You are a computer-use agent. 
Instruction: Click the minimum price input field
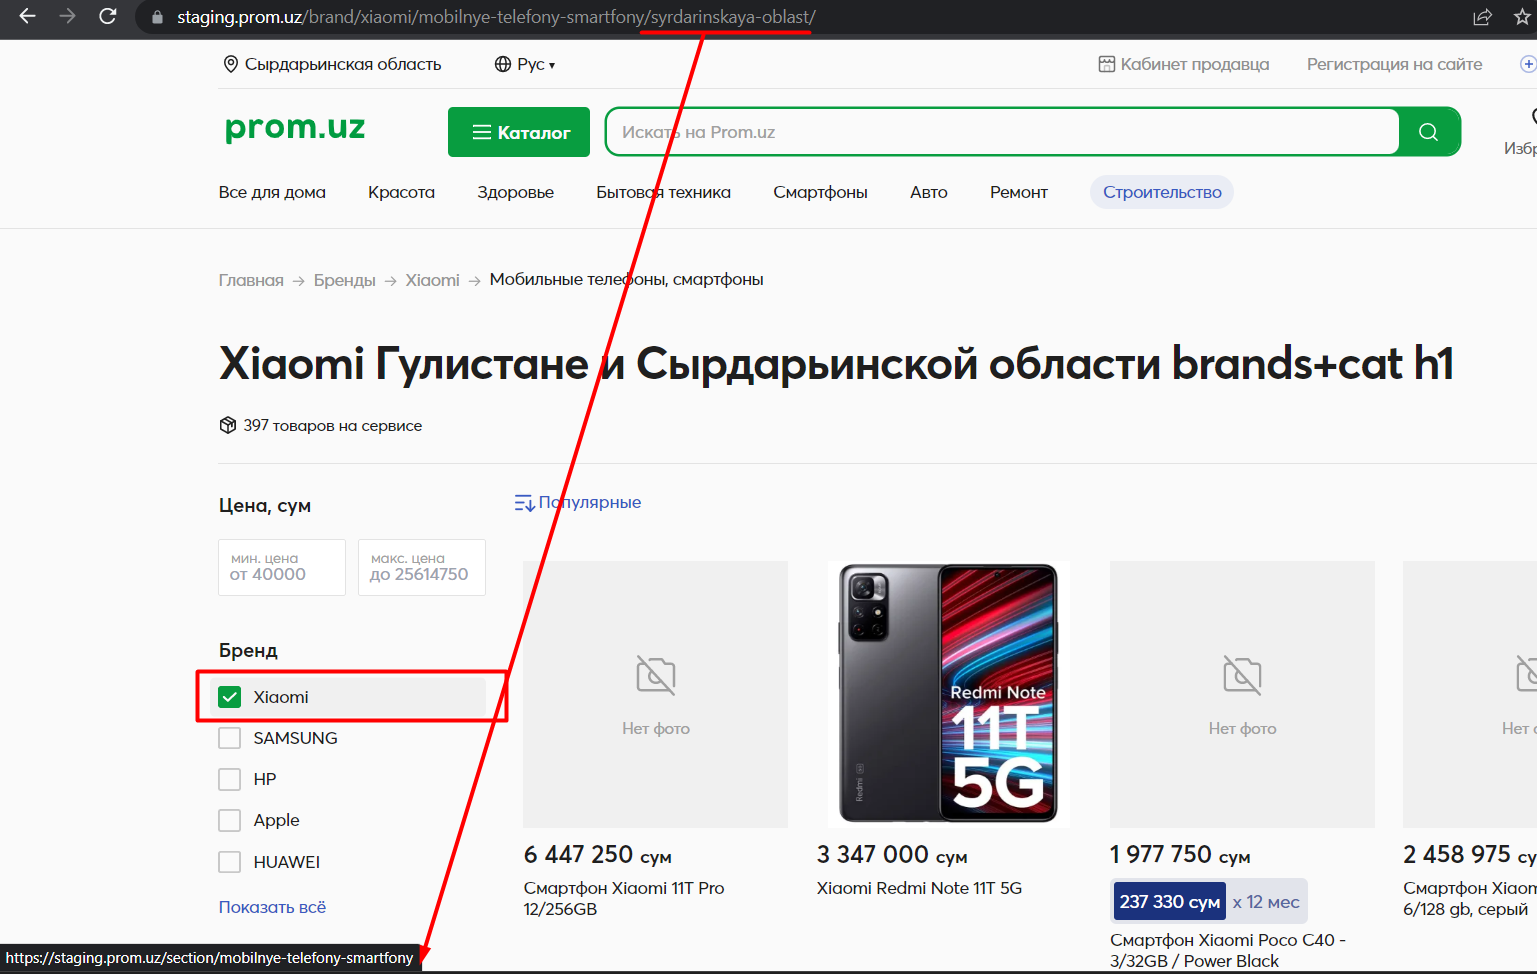(282, 567)
